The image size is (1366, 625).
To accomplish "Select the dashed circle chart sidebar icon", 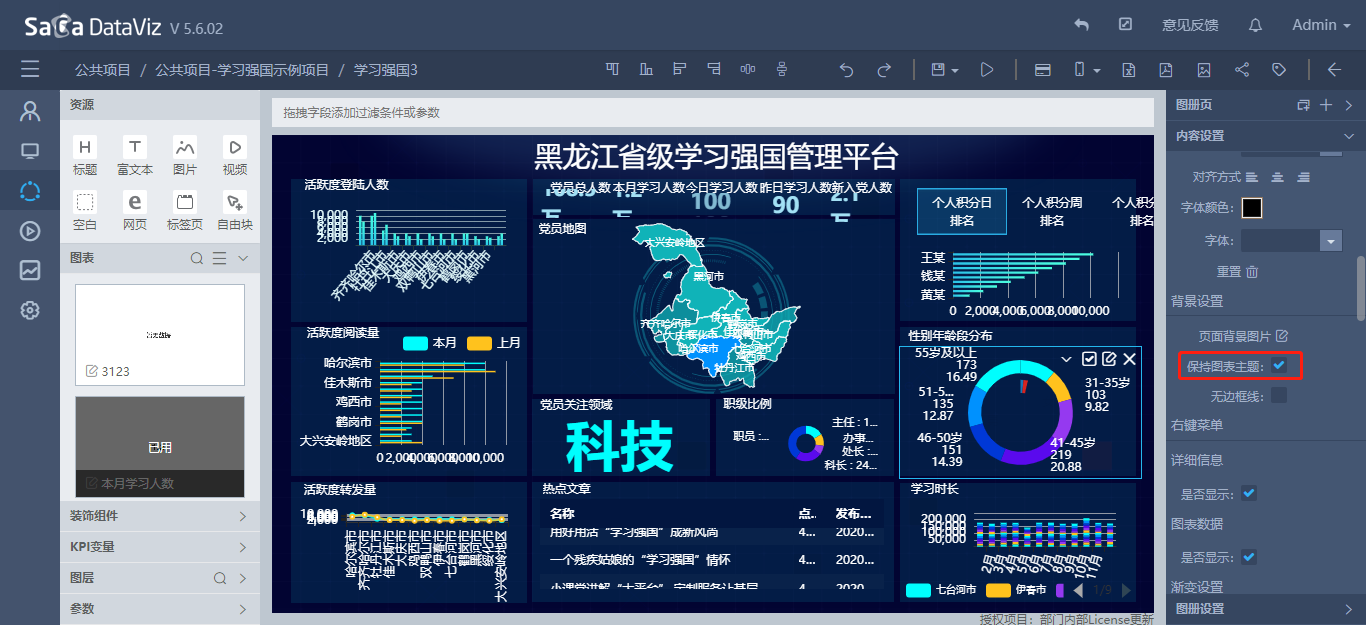I will [30, 190].
